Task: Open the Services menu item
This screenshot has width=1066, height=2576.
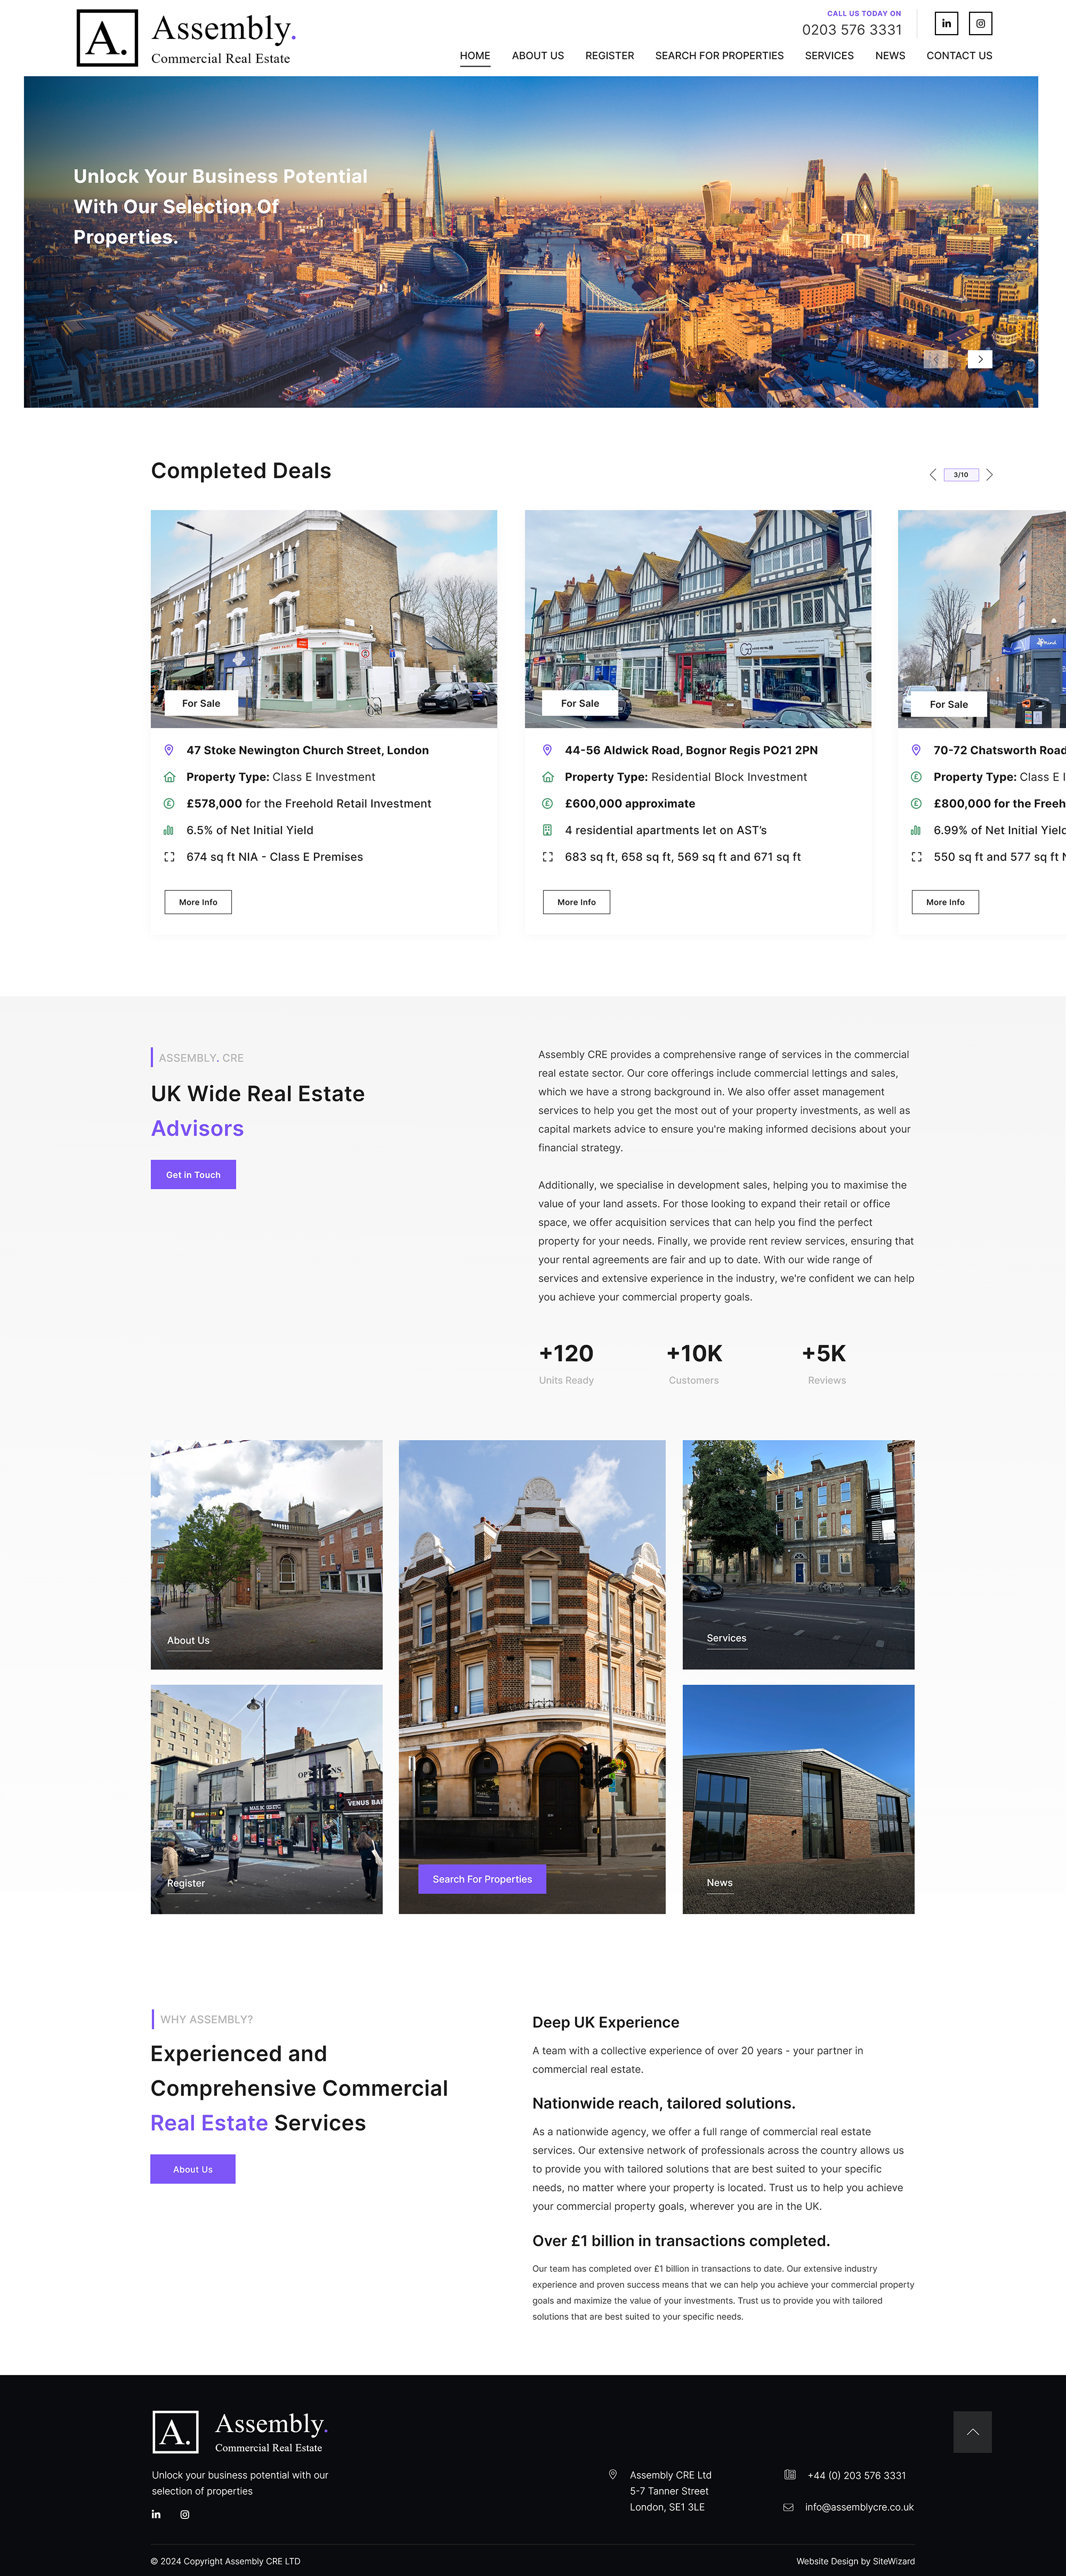Action: (829, 56)
